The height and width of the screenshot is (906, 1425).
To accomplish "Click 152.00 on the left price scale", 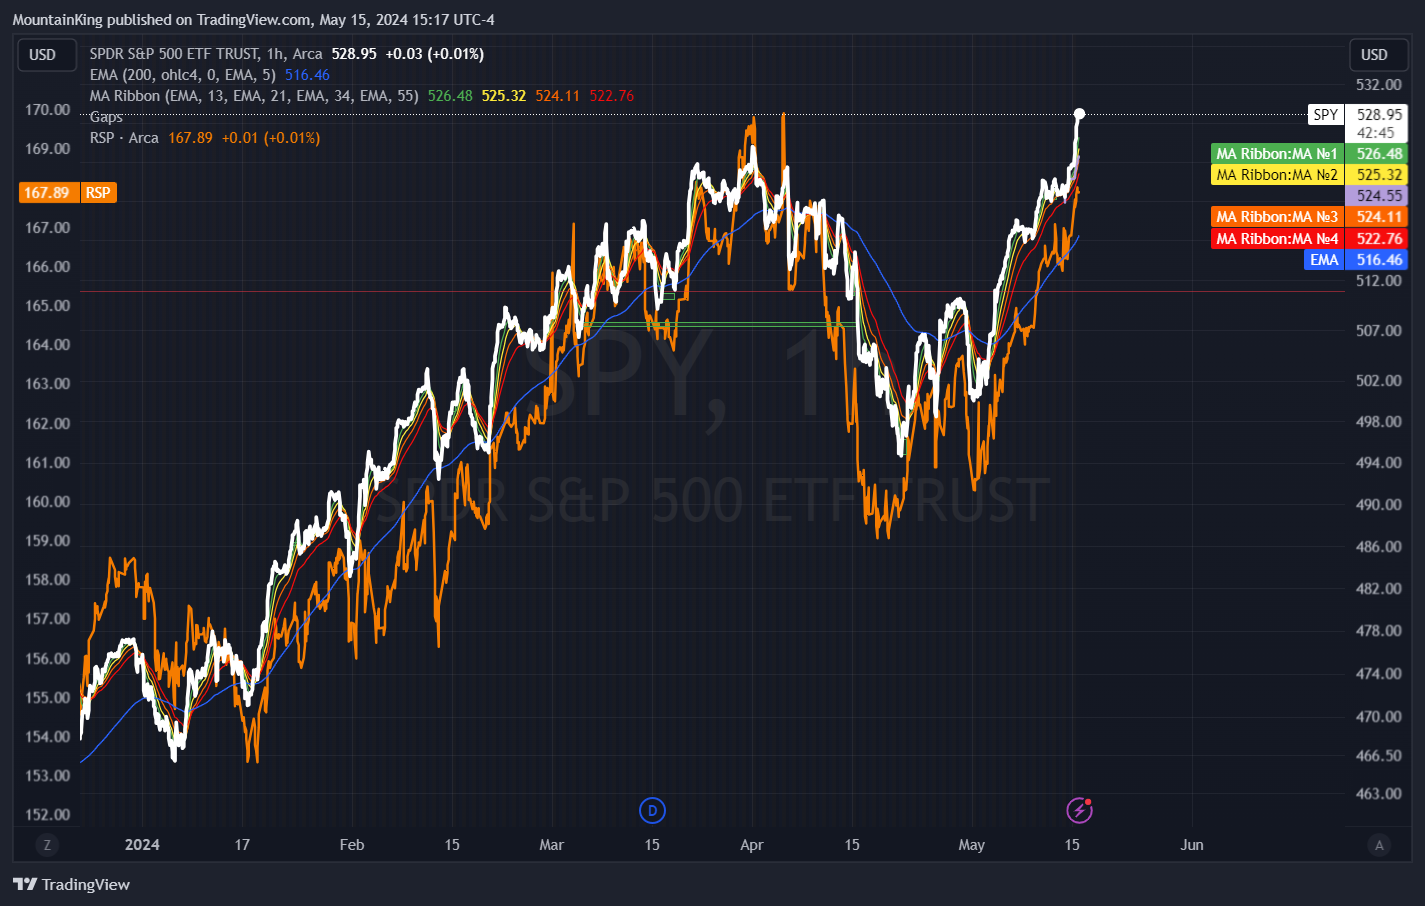I will click(x=47, y=815).
